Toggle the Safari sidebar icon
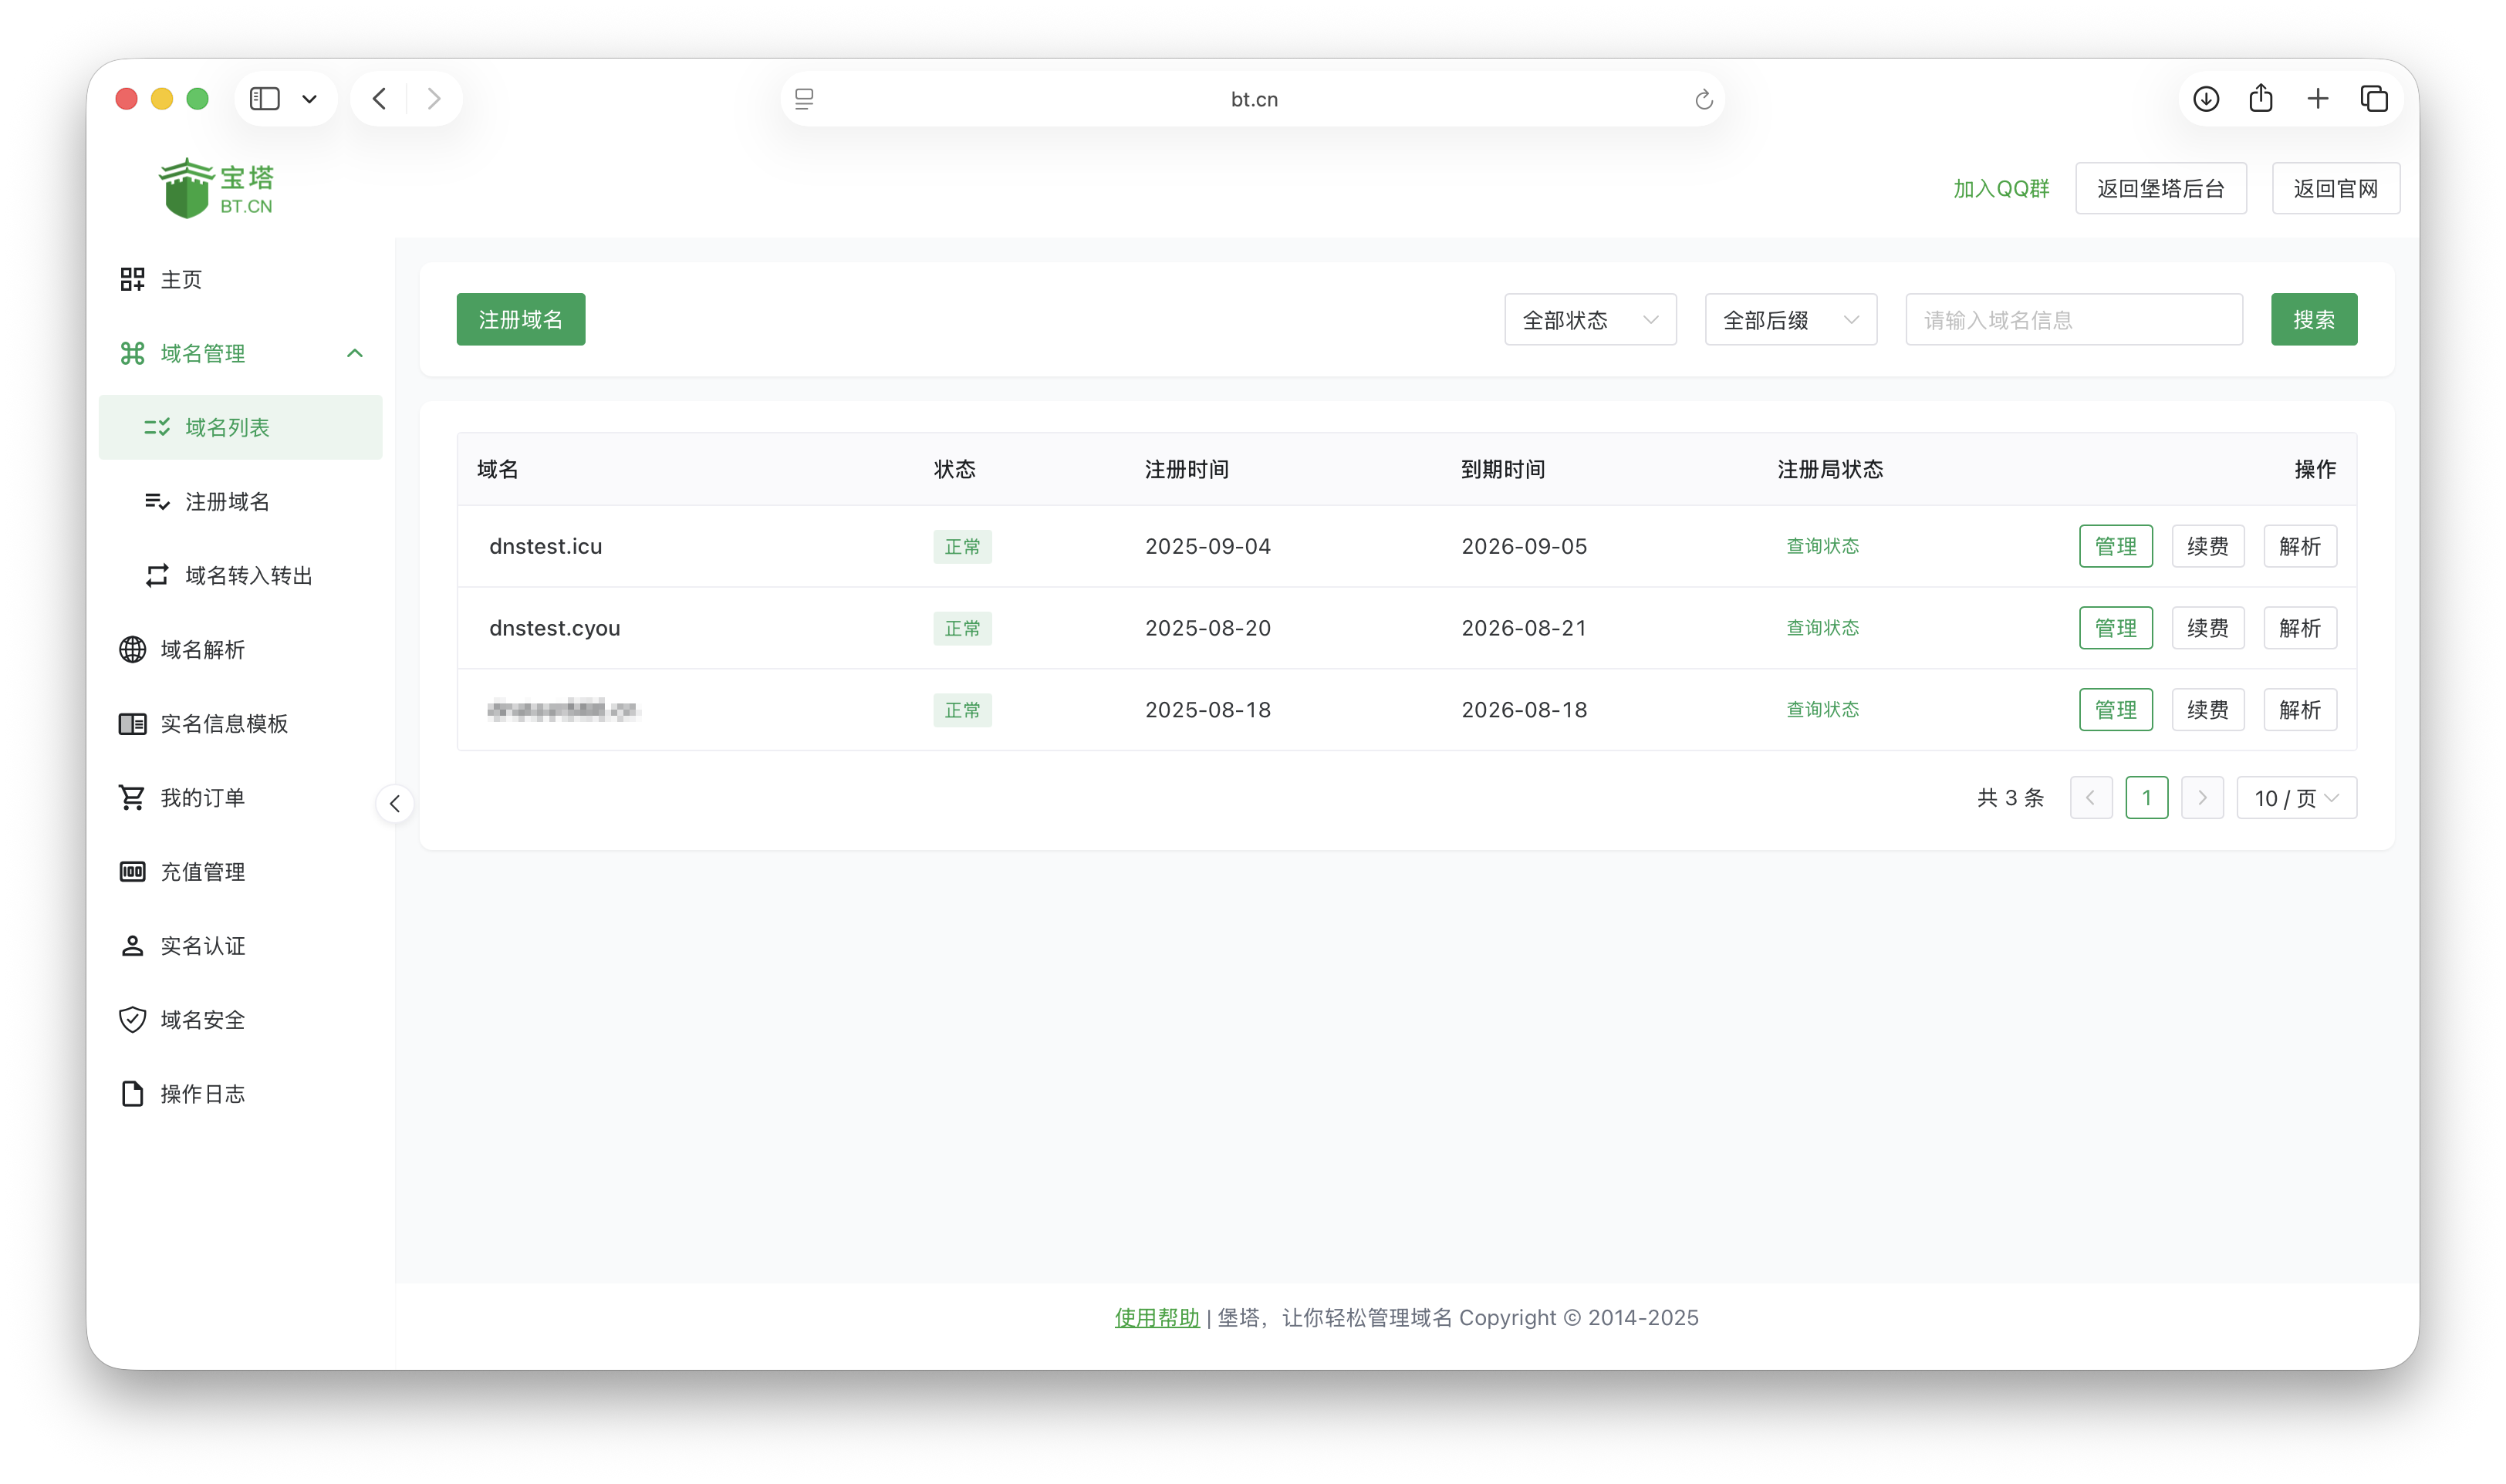This screenshot has width=2506, height=1484. pos(265,99)
